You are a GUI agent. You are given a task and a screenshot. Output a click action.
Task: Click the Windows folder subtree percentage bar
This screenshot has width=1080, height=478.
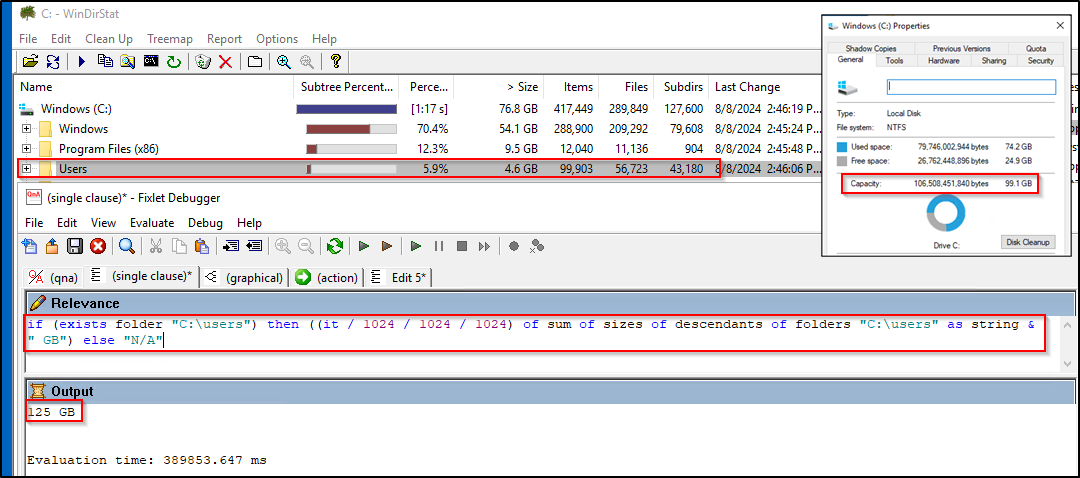pos(351,129)
